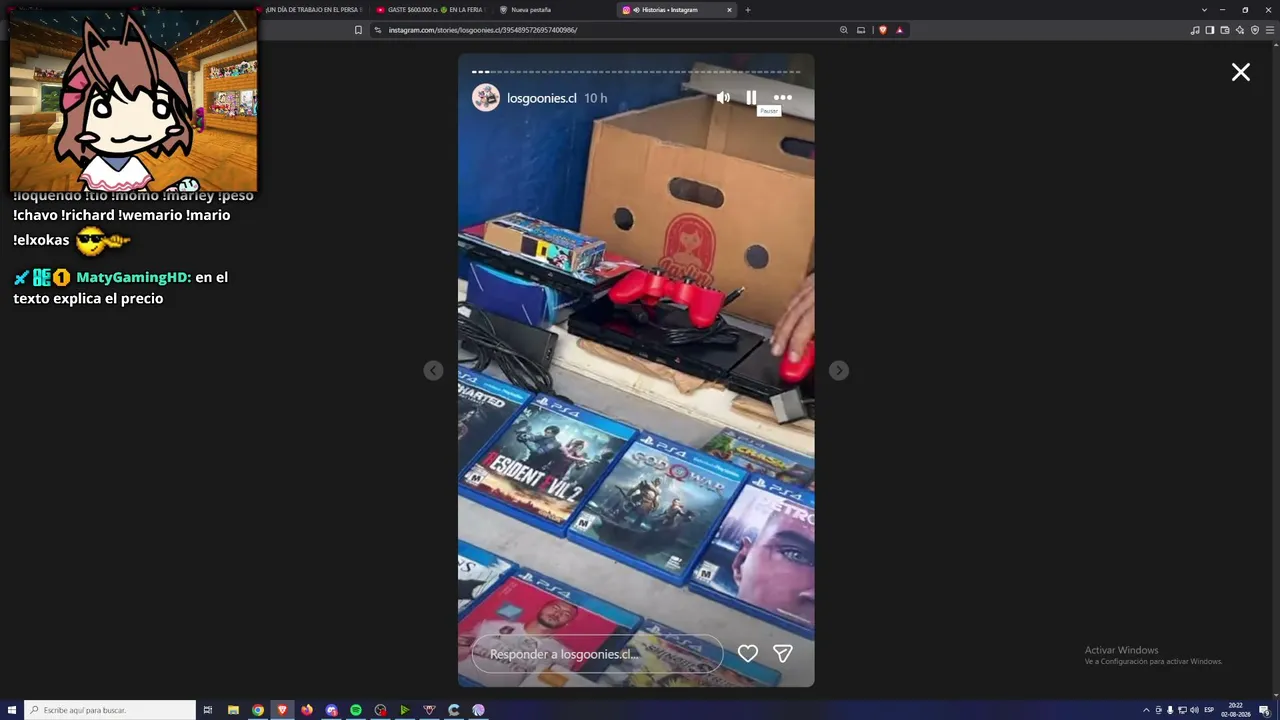The image size is (1280, 720).
Task: Pause the losgoonies.cl story
Action: (x=751, y=98)
